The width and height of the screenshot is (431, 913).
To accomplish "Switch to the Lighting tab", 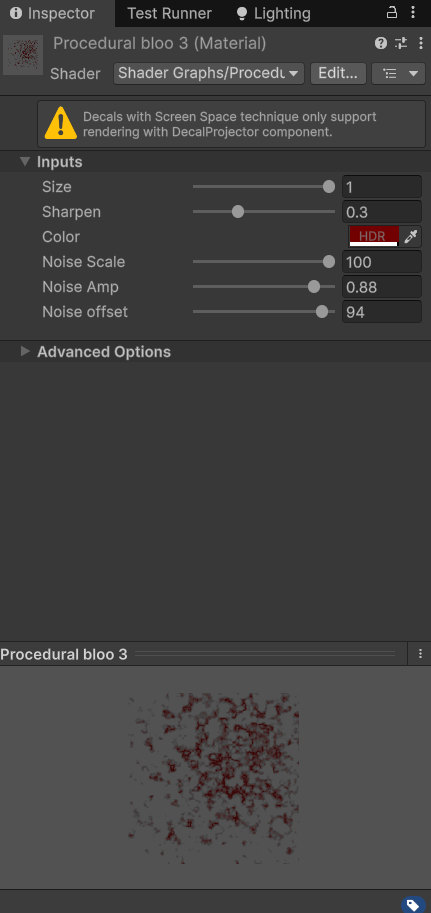I will pos(273,13).
